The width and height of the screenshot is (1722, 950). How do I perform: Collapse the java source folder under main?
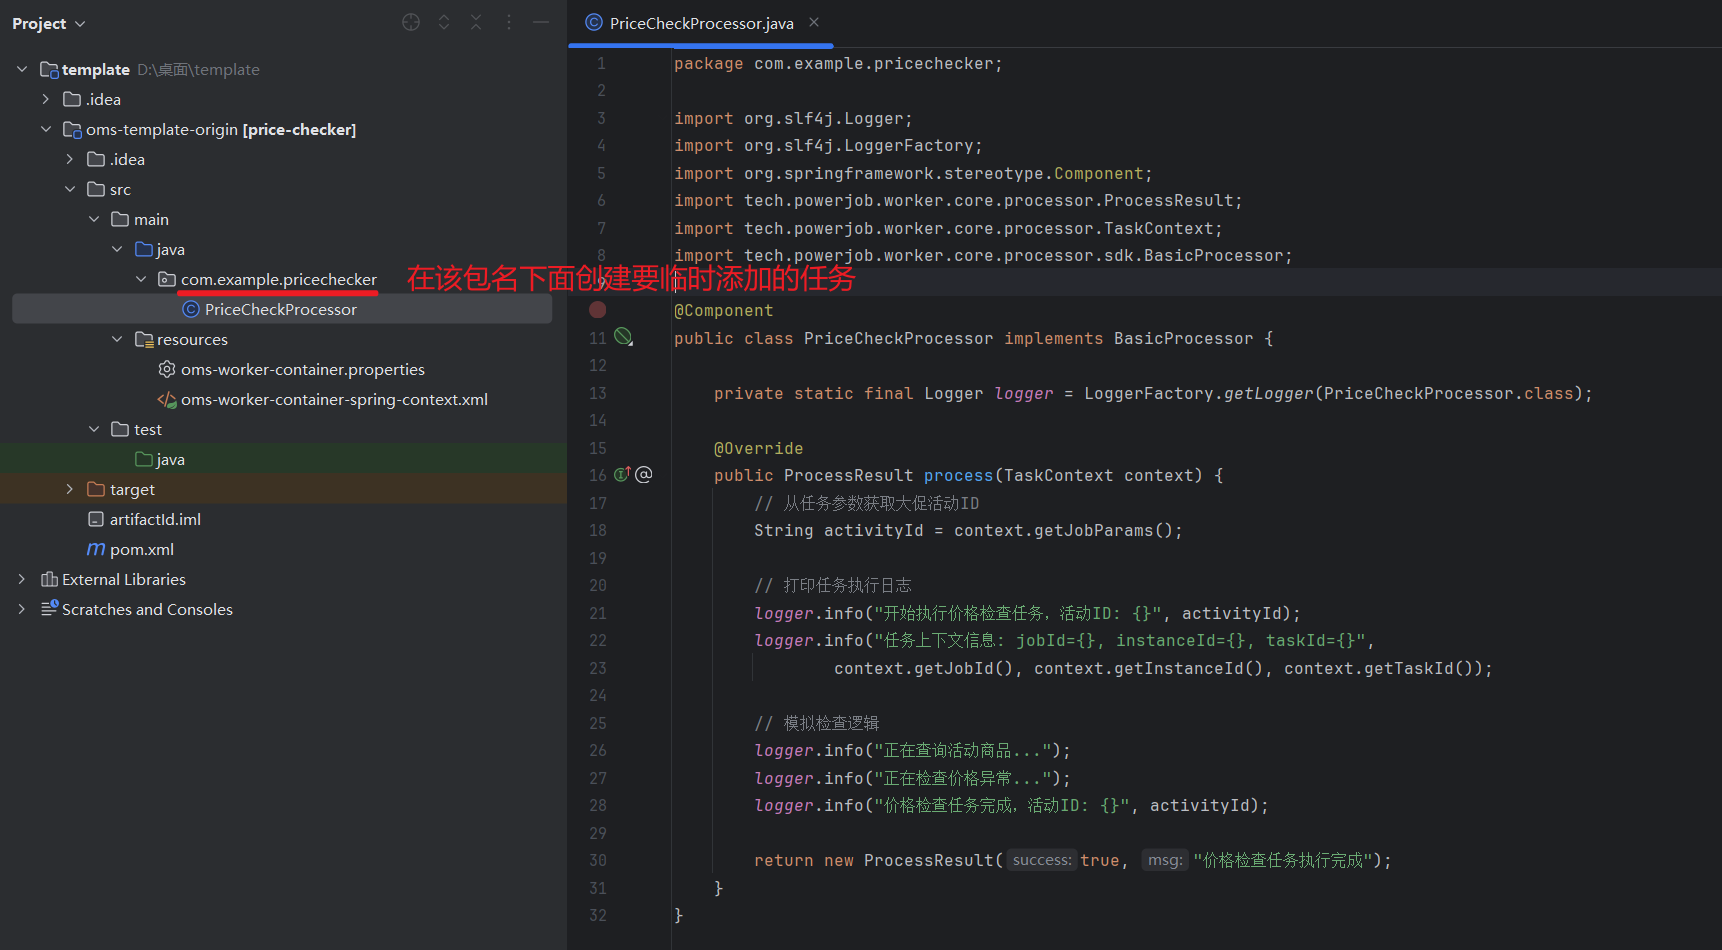118,249
